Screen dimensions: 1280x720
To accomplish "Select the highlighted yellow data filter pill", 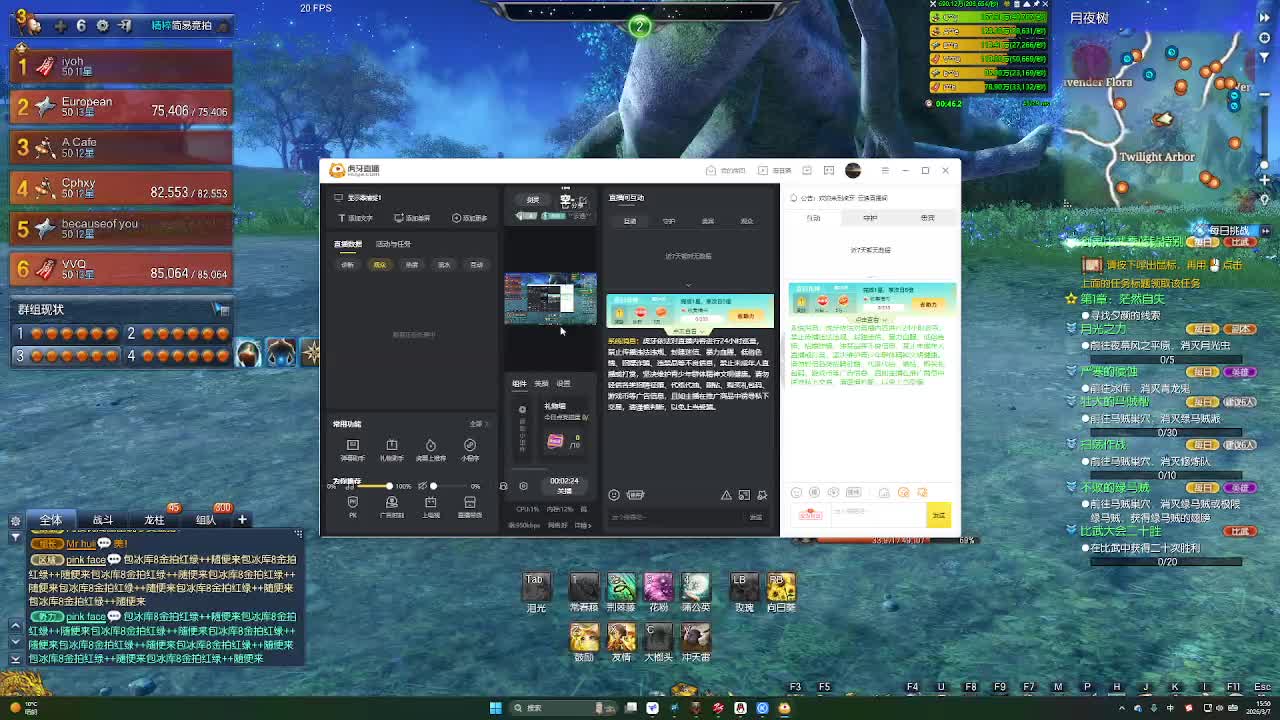I will tap(379, 265).
